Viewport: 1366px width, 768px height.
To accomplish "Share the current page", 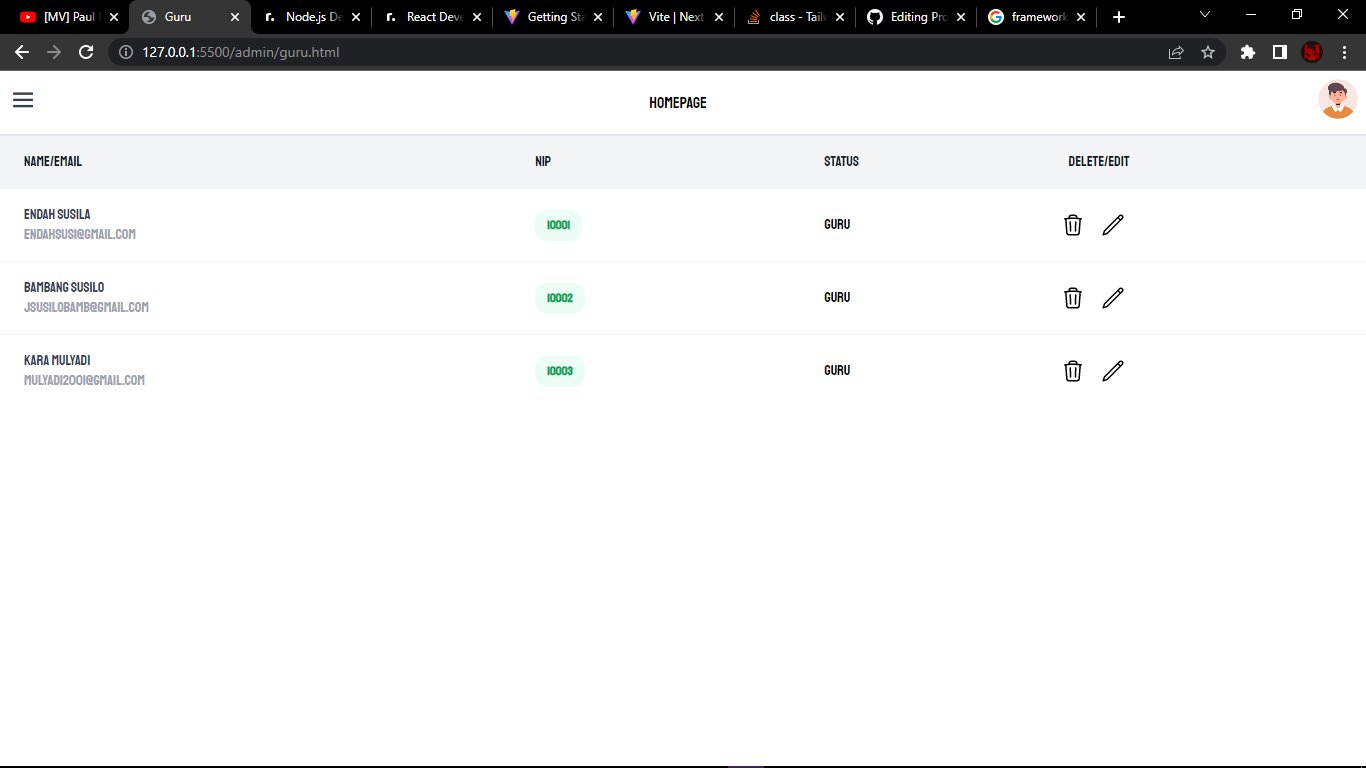I will pos(1176,52).
